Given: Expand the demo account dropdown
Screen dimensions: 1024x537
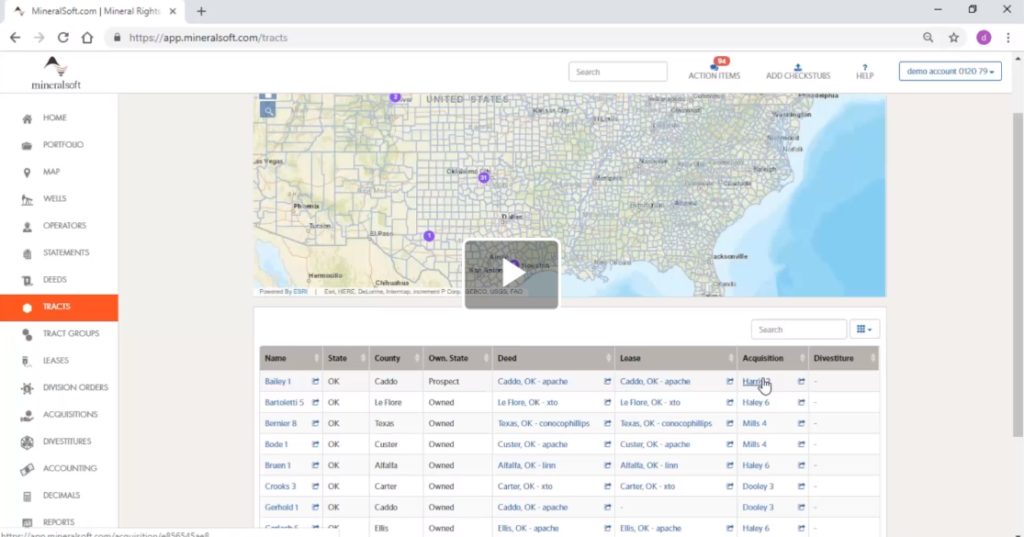Looking at the screenshot, I should (950, 71).
